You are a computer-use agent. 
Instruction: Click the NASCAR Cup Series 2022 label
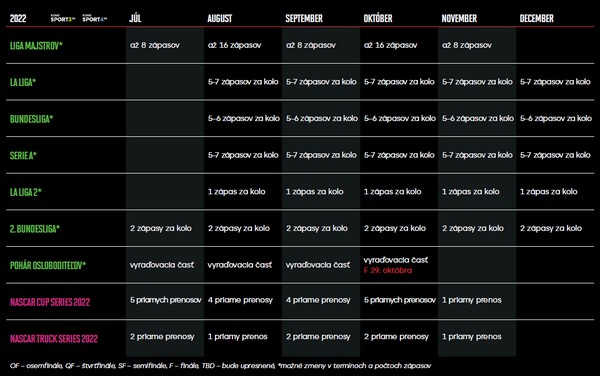pyautogui.click(x=50, y=302)
